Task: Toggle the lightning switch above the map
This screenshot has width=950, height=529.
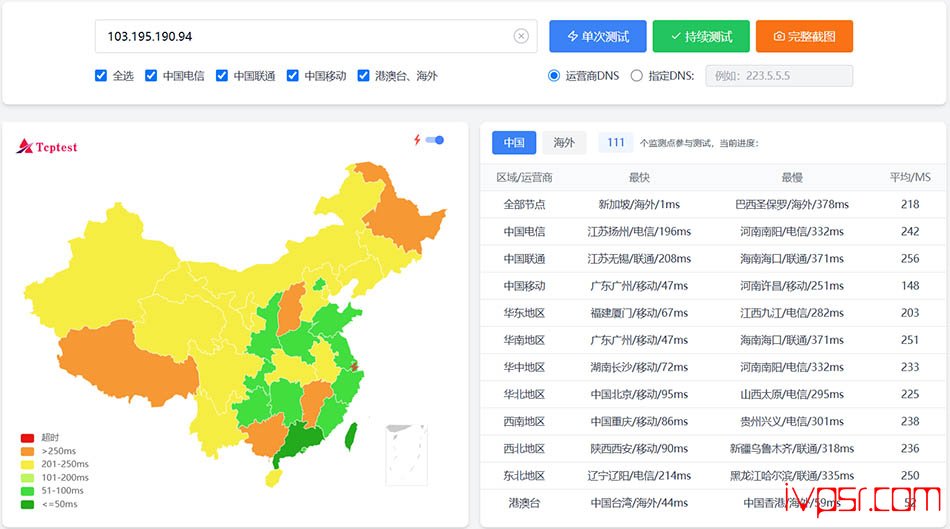Action: pos(434,140)
